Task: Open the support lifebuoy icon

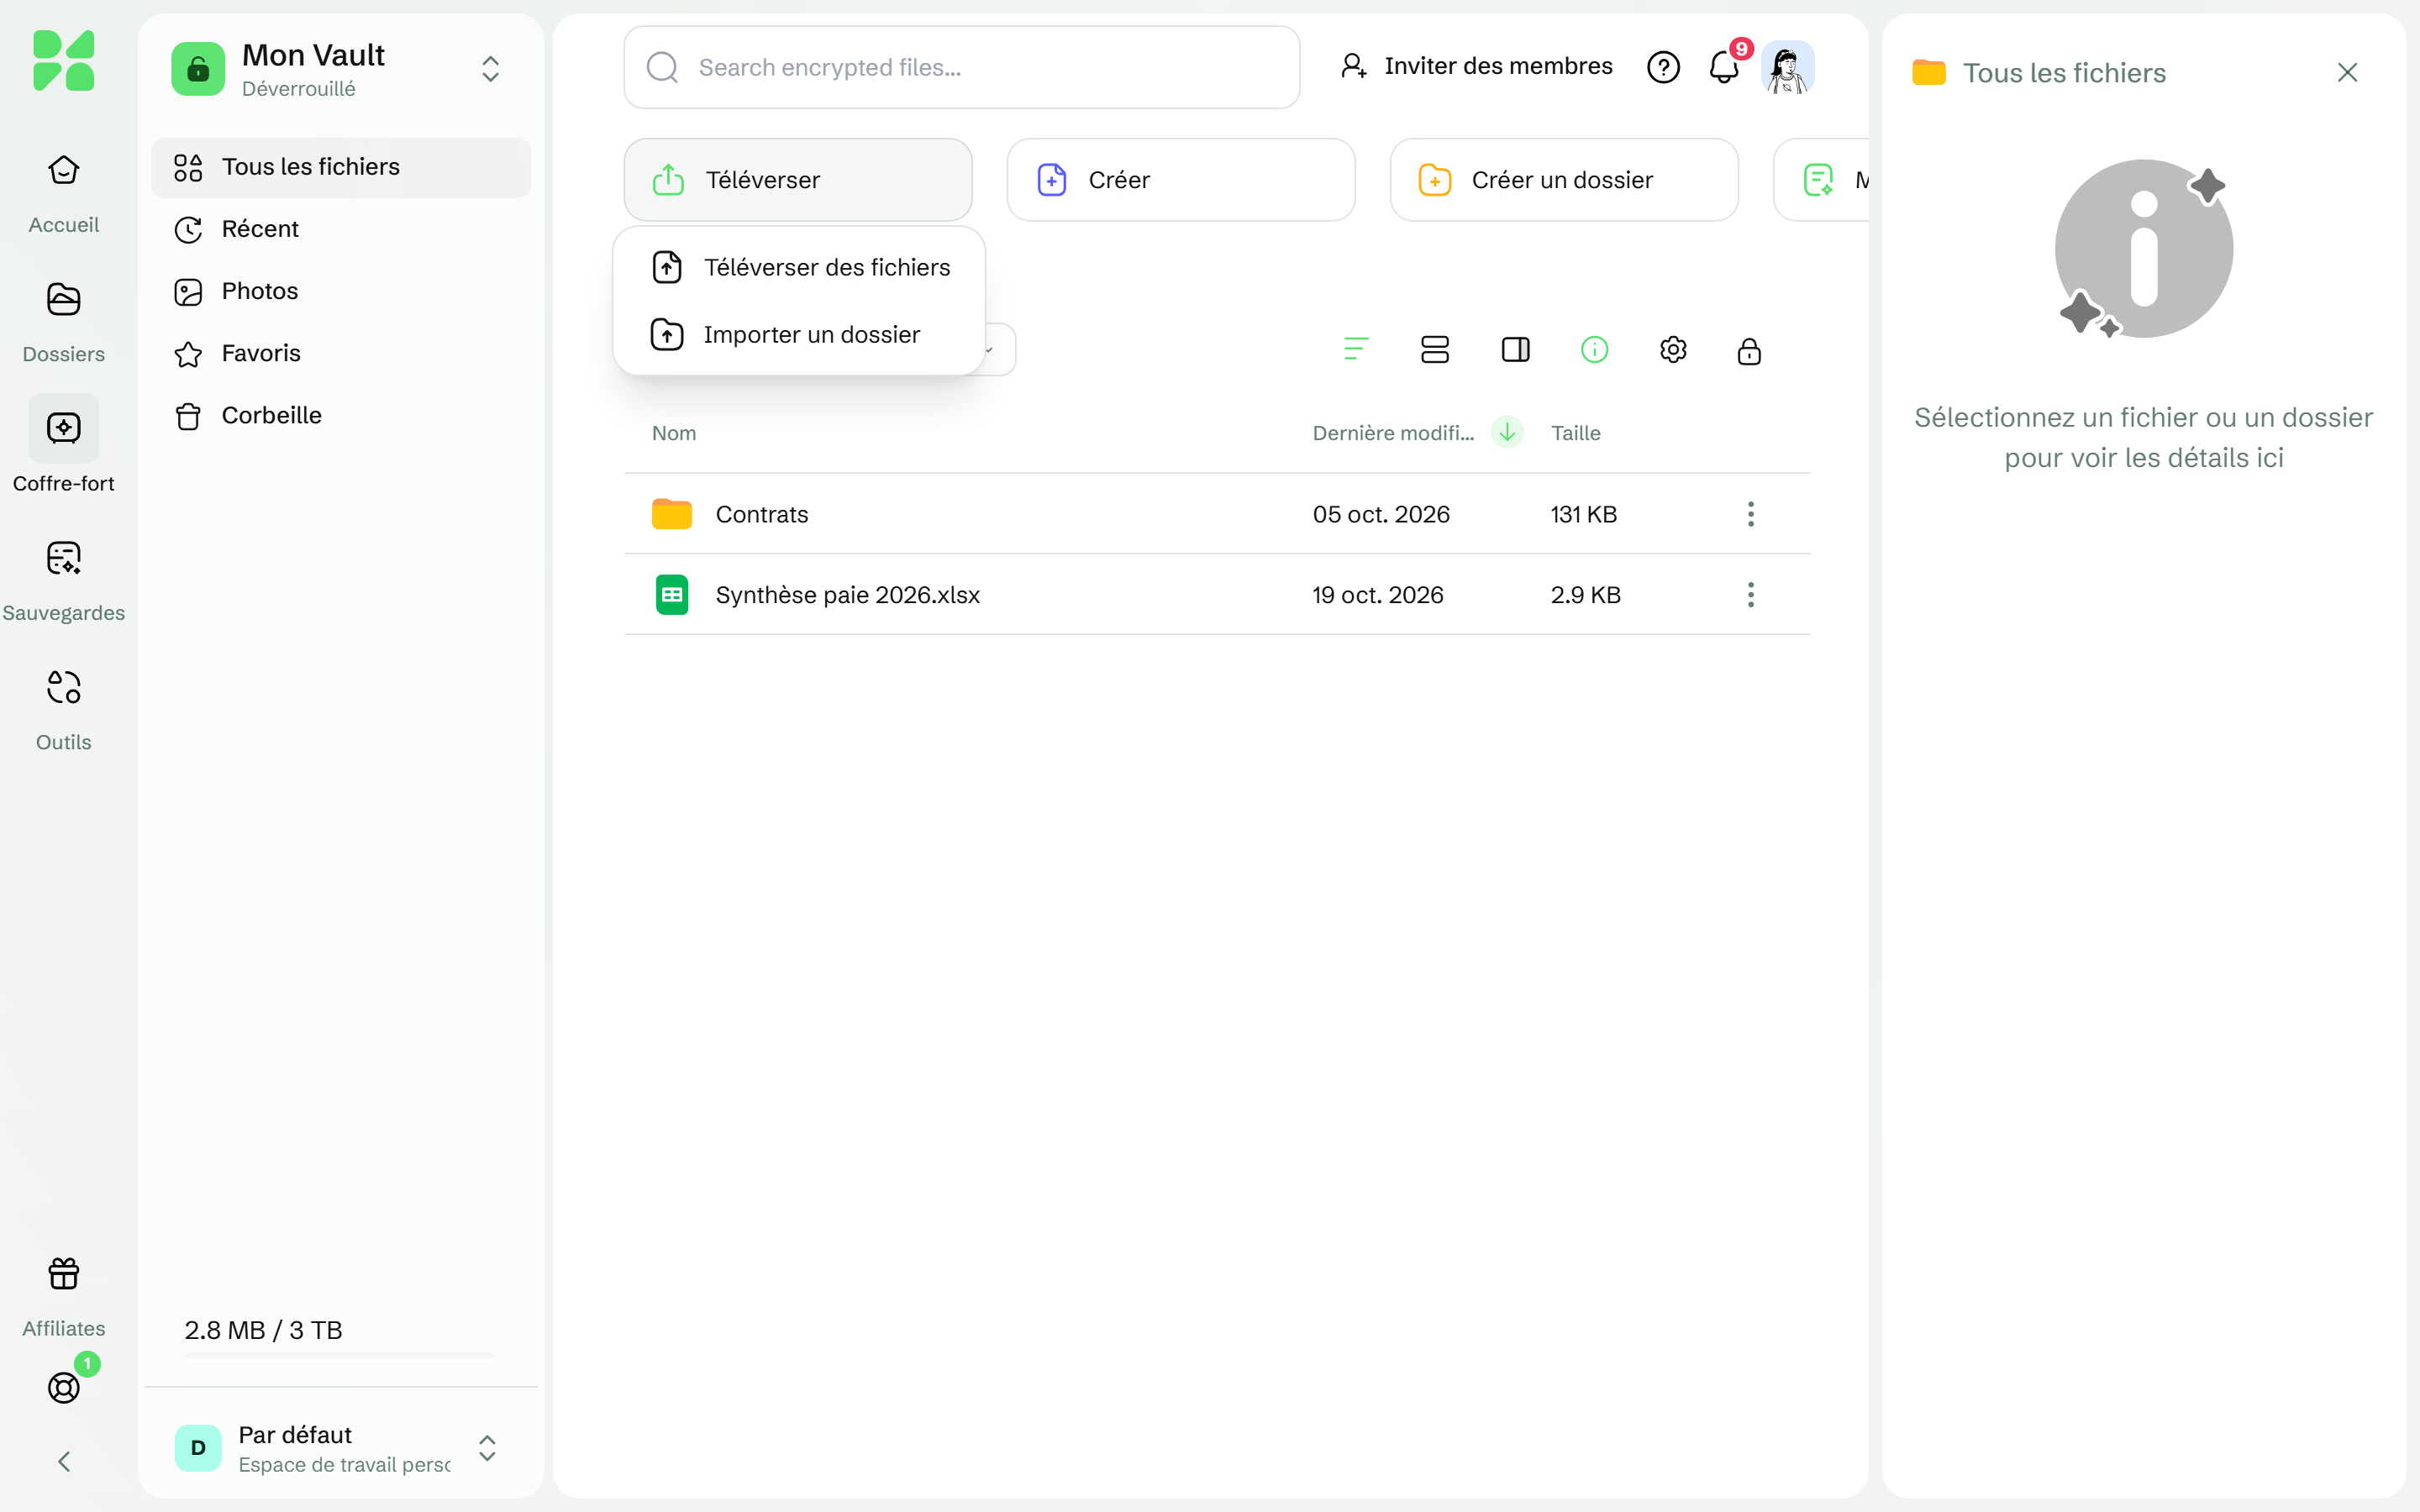Action: pos(63,1388)
